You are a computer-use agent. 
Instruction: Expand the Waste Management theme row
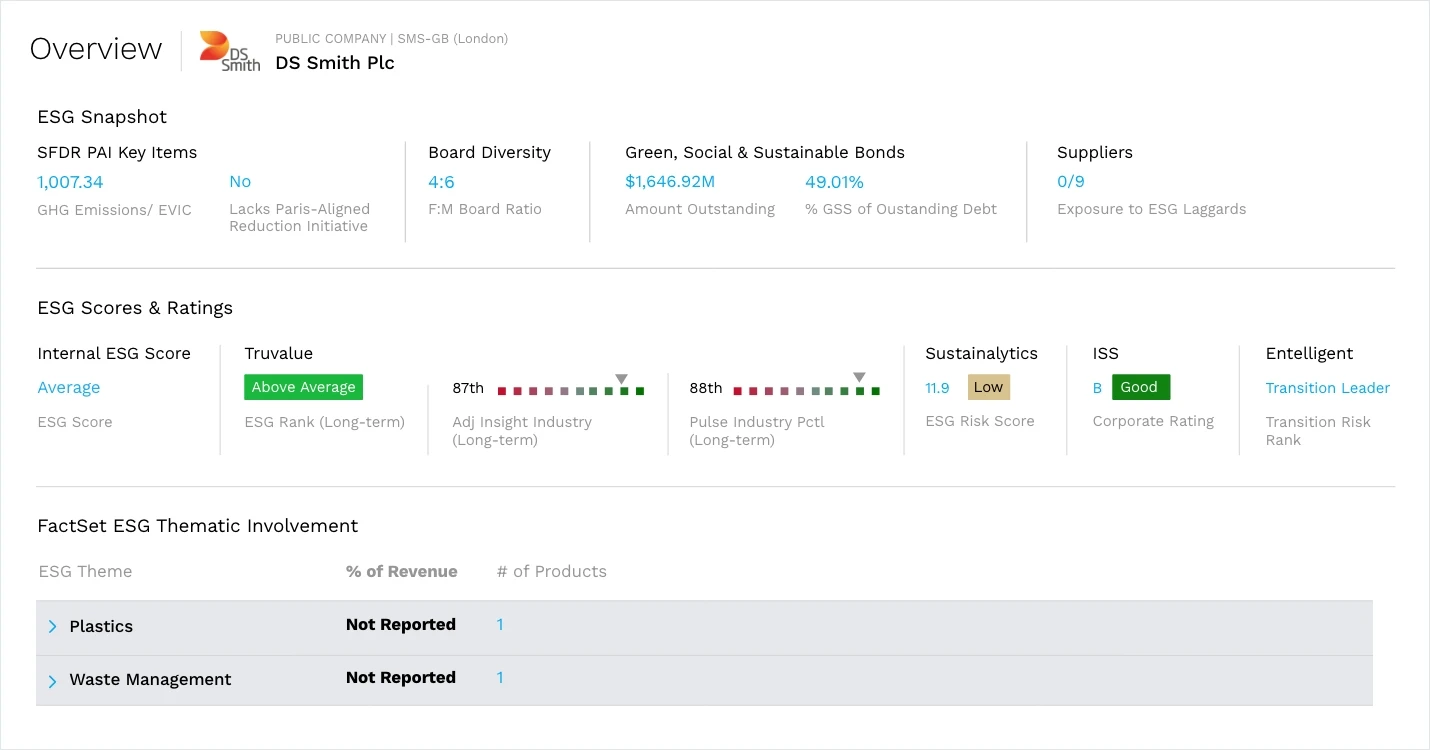[x=53, y=681]
